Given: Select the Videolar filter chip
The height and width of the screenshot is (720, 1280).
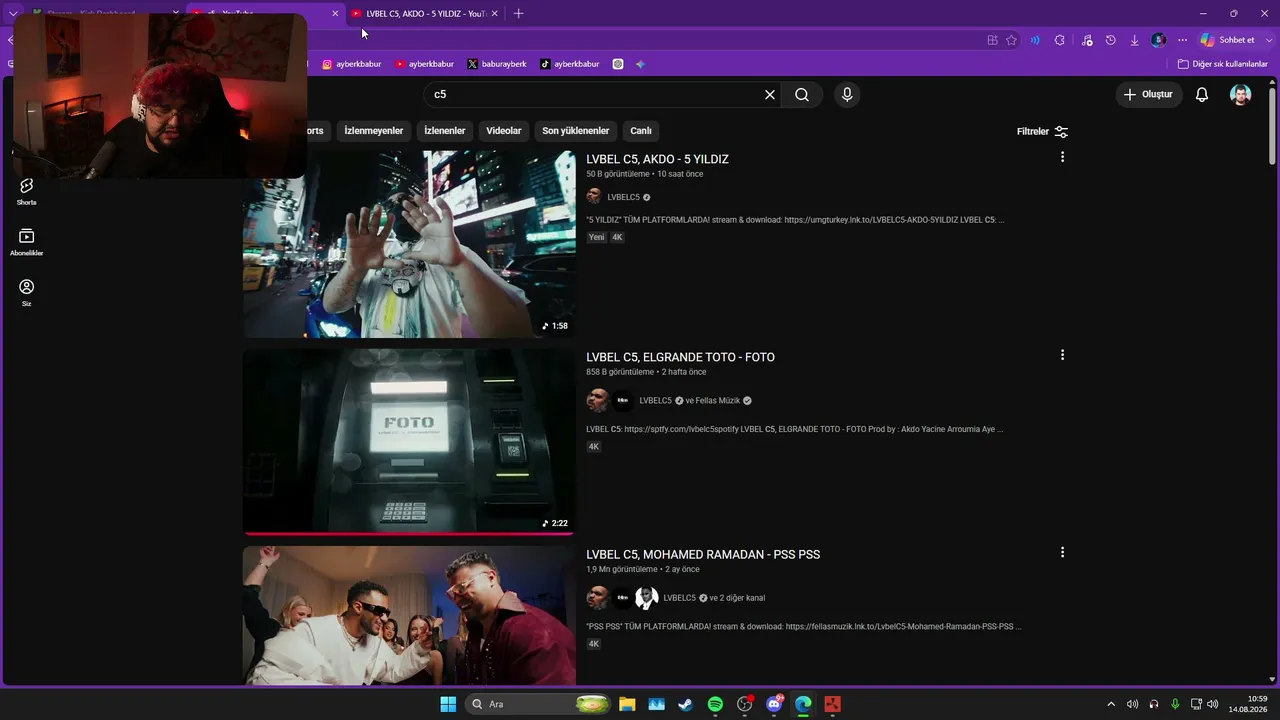Looking at the screenshot, I should [504, 131].
